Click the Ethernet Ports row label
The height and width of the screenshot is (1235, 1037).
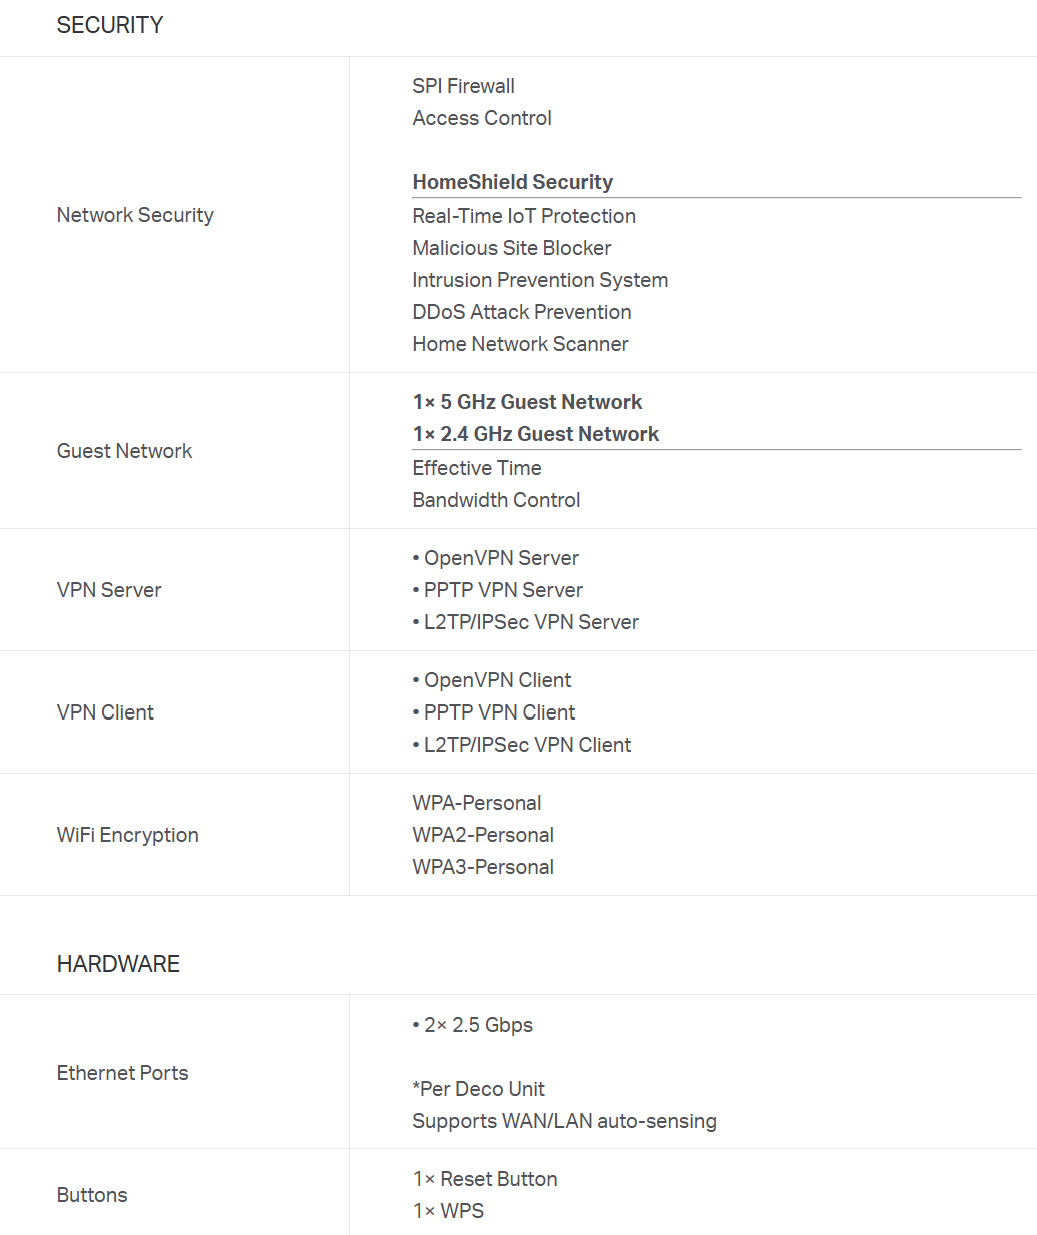pyautogui.click(x=123, y=1073)
